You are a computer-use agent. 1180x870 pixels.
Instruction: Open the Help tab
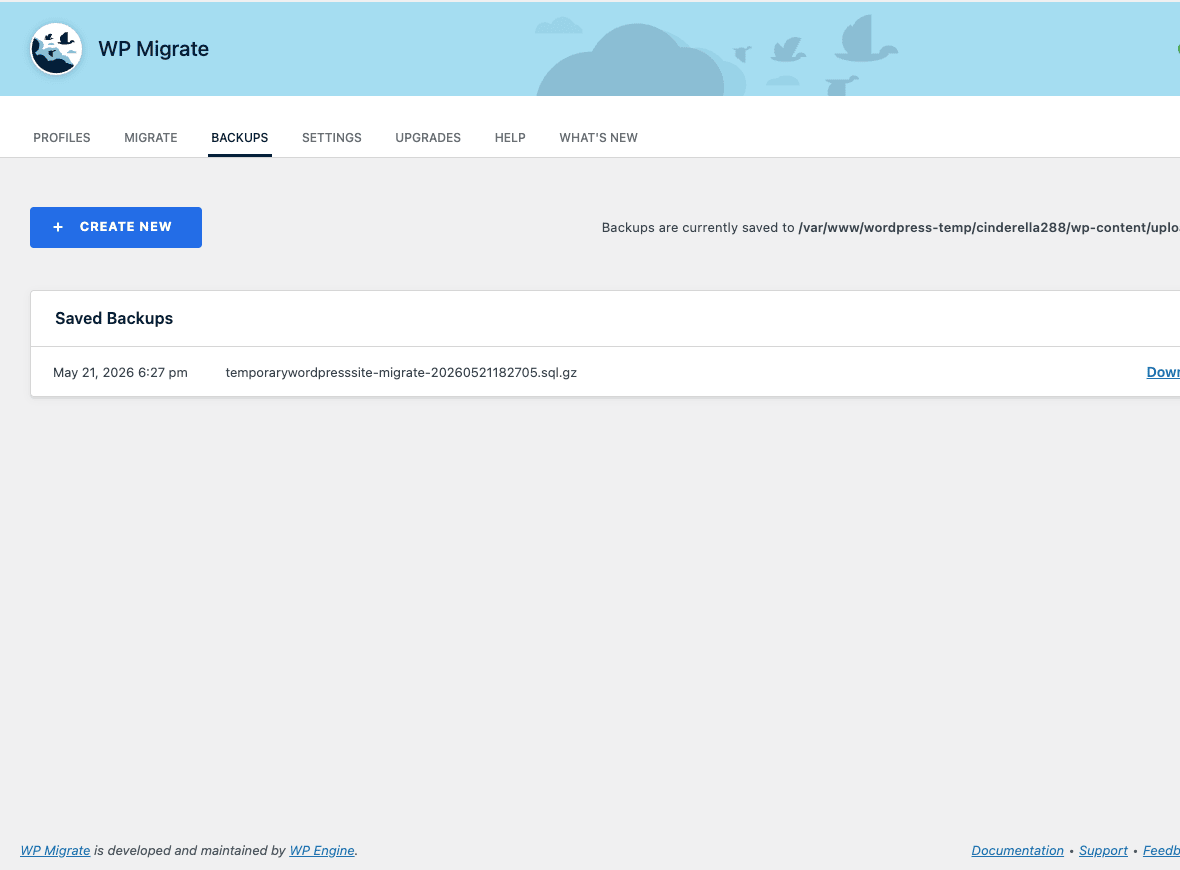510,138
